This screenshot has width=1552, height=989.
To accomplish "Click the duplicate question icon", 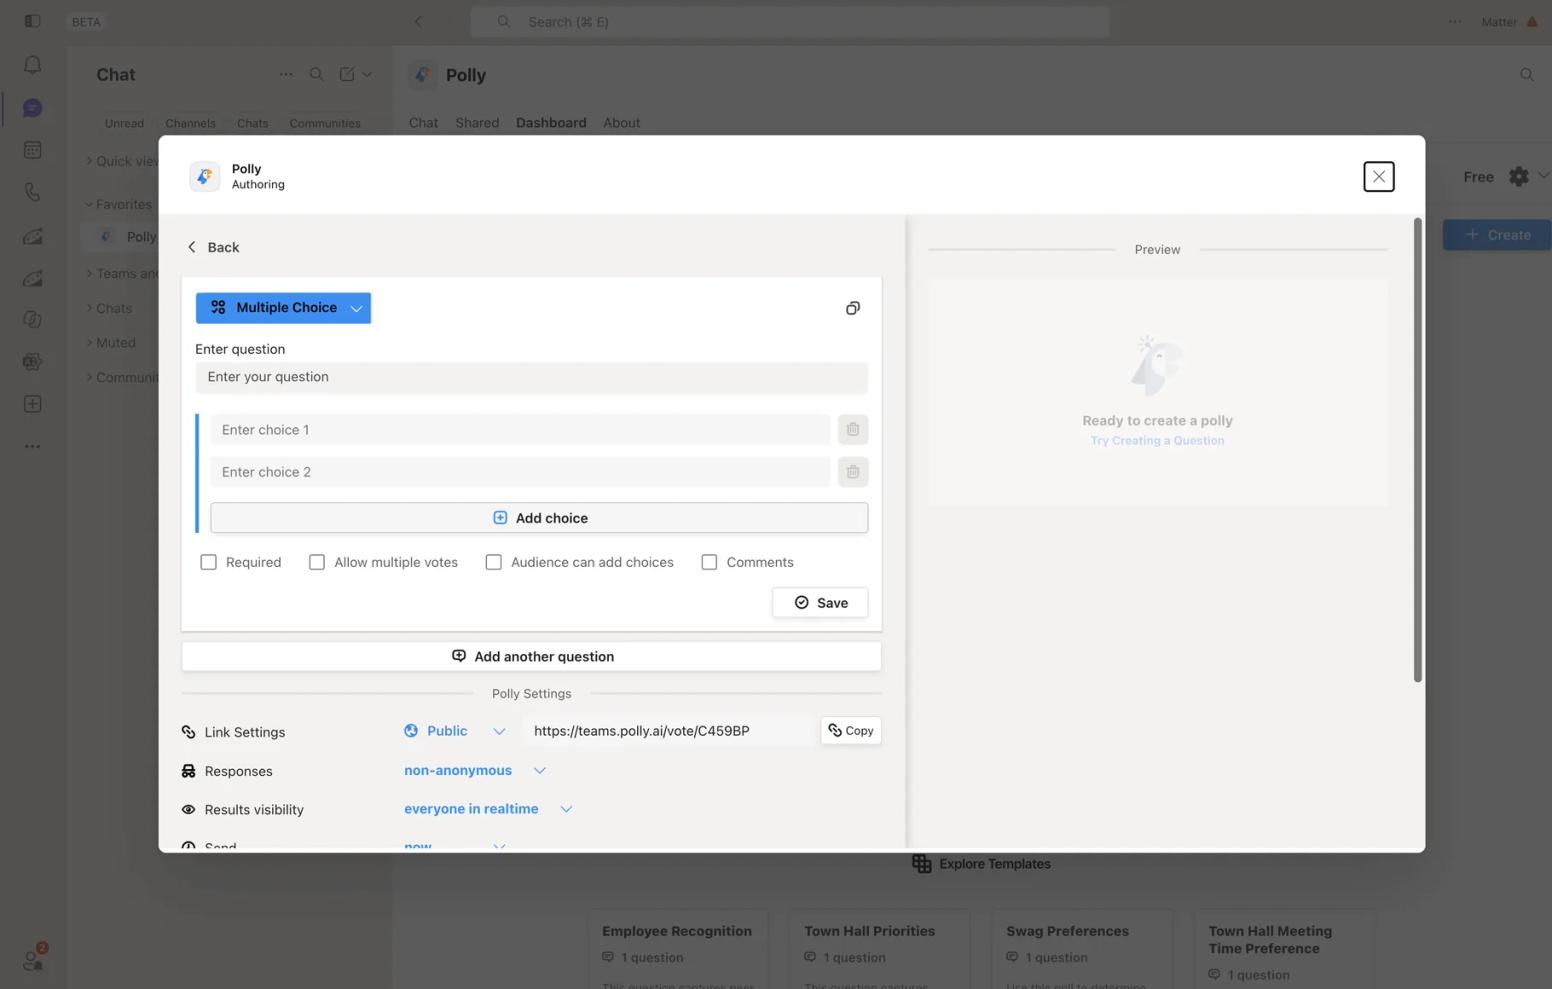I will coord(852,308).
